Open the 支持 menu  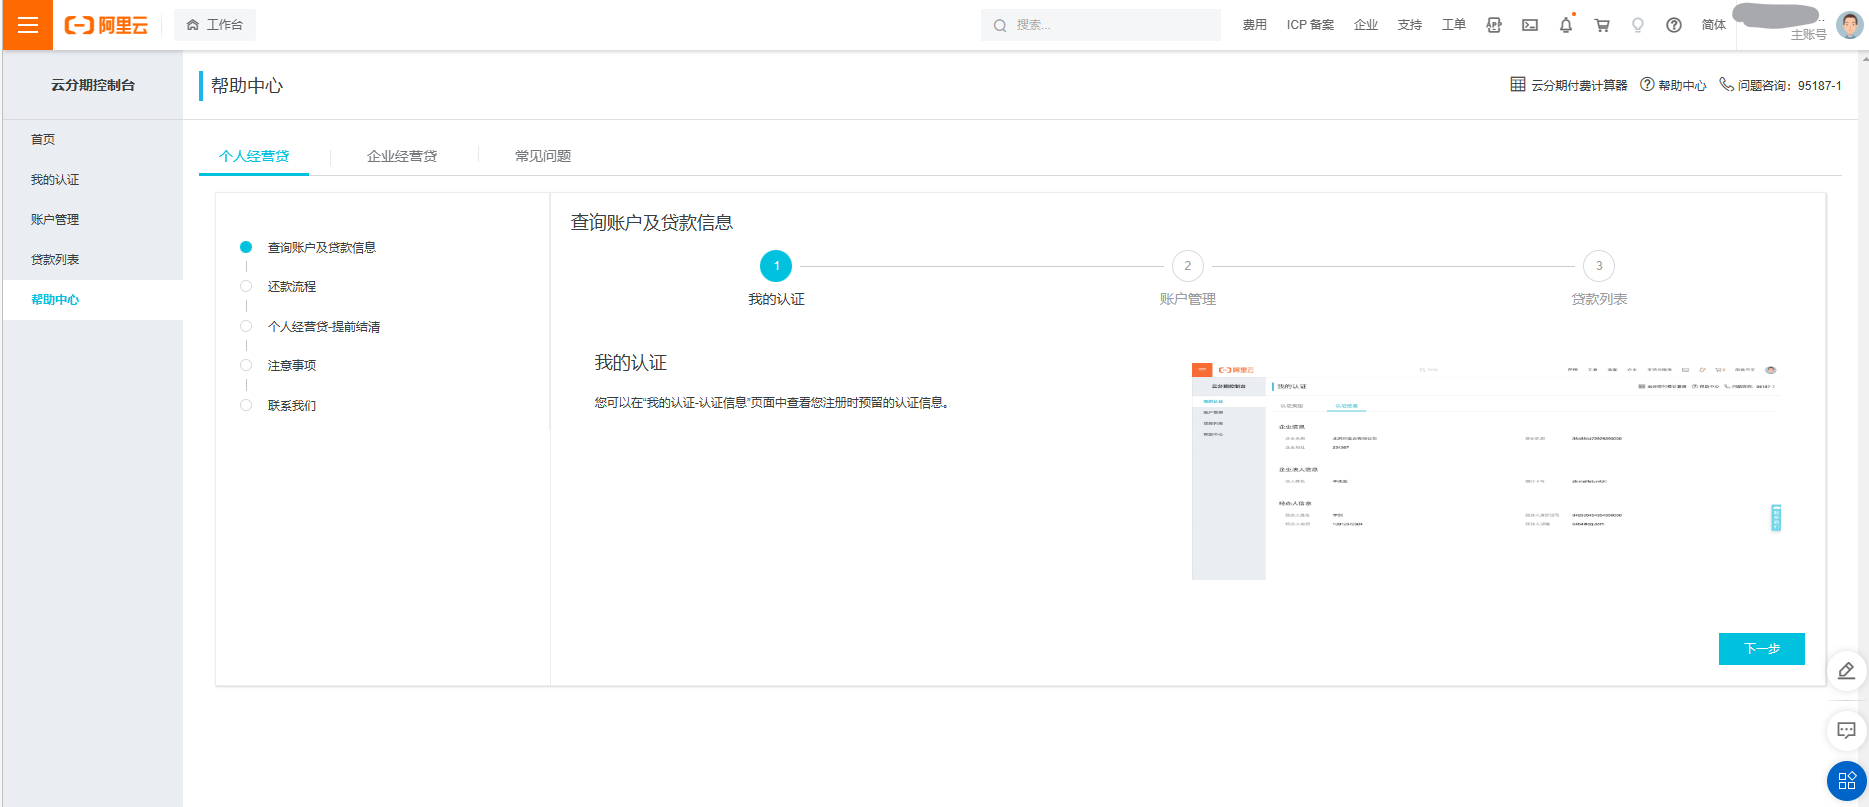[x=1410, y=25]
